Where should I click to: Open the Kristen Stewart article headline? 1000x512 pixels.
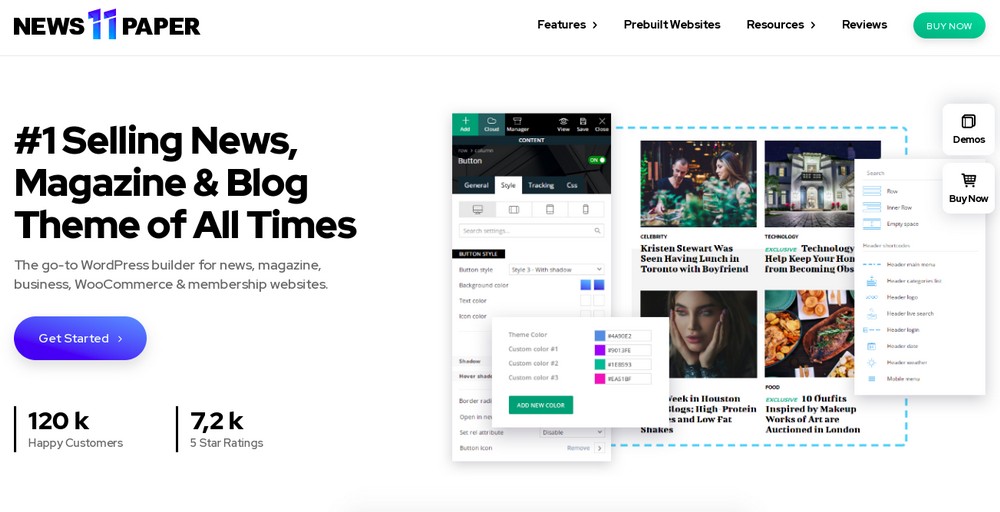click(x=694, y=259)
